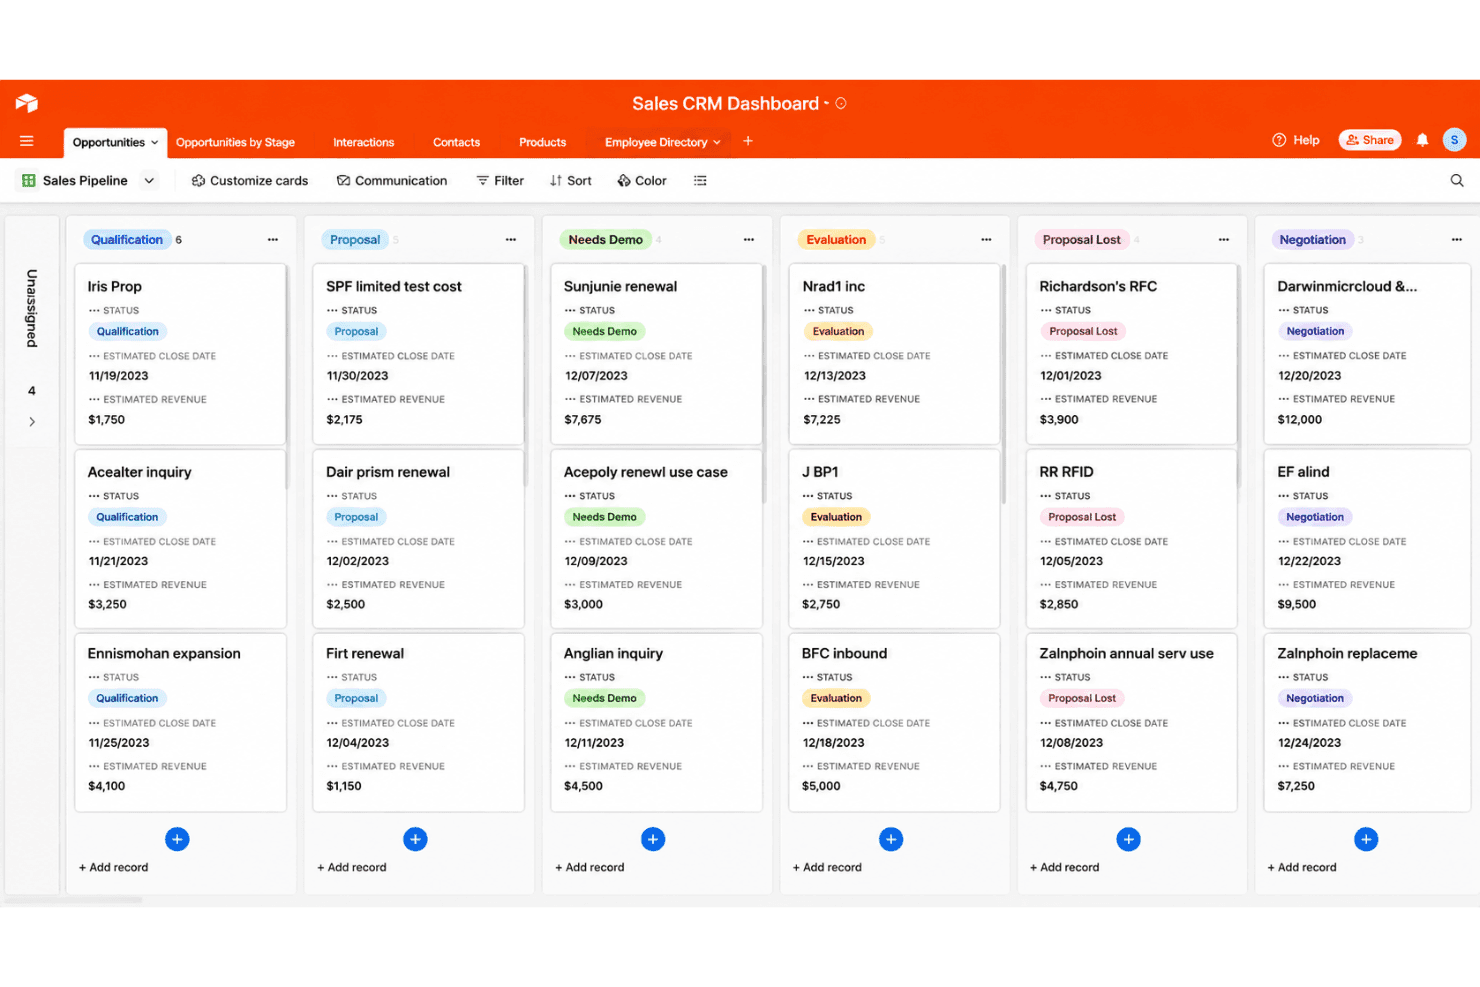This screenshot has width=1480, height=987.
Task: Open the Filter option
Action: coord(500,181)
